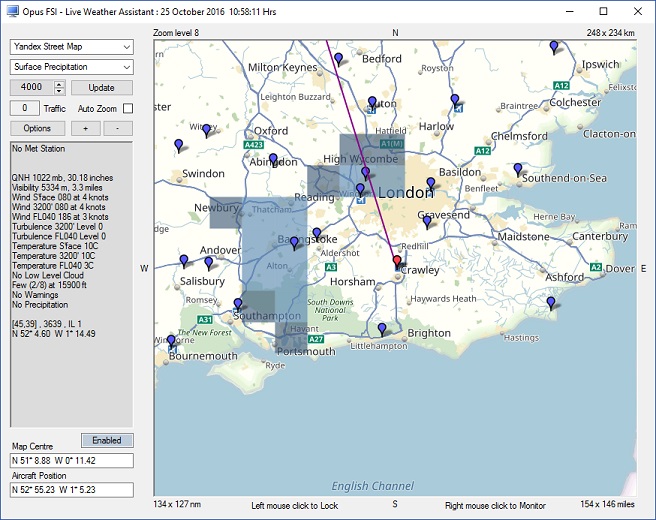Click the 'Wind S'face 080 at 4 knots' line
The height and width of the screenshot is (520, 656).
60,197
